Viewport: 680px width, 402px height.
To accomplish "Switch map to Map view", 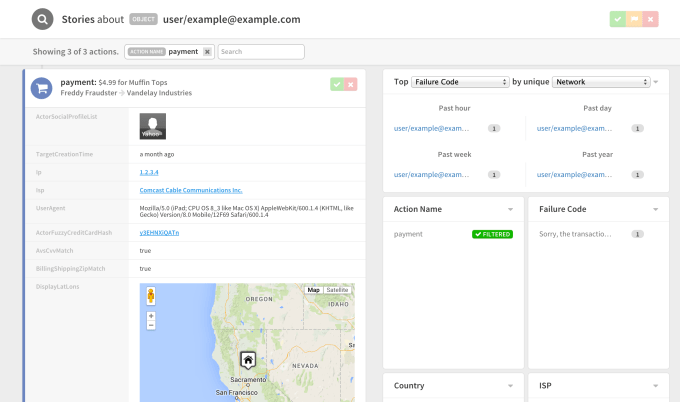I will tap(314, 290).
